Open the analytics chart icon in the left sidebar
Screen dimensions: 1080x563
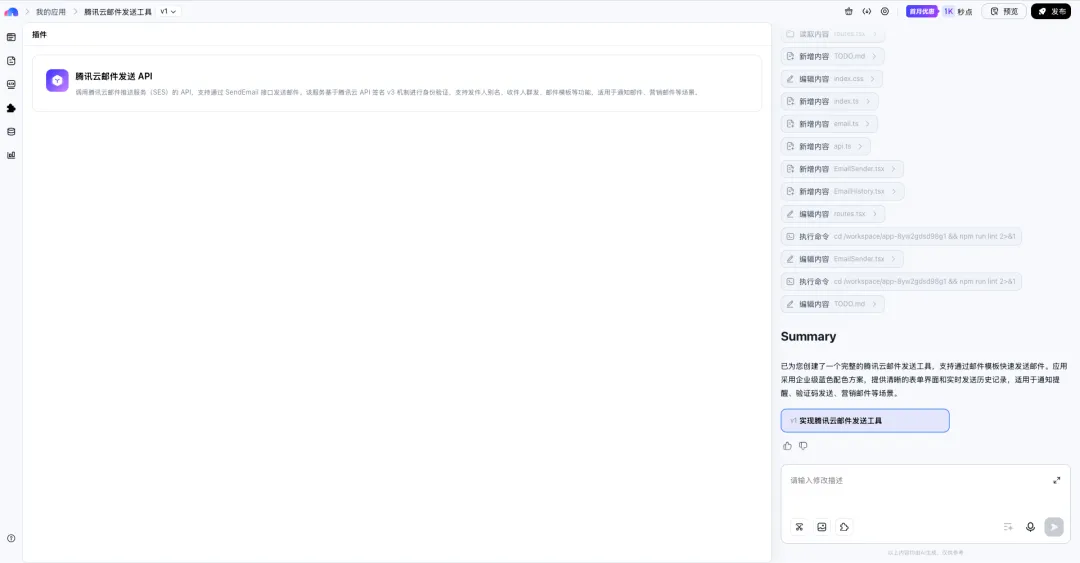pos(11,155)
